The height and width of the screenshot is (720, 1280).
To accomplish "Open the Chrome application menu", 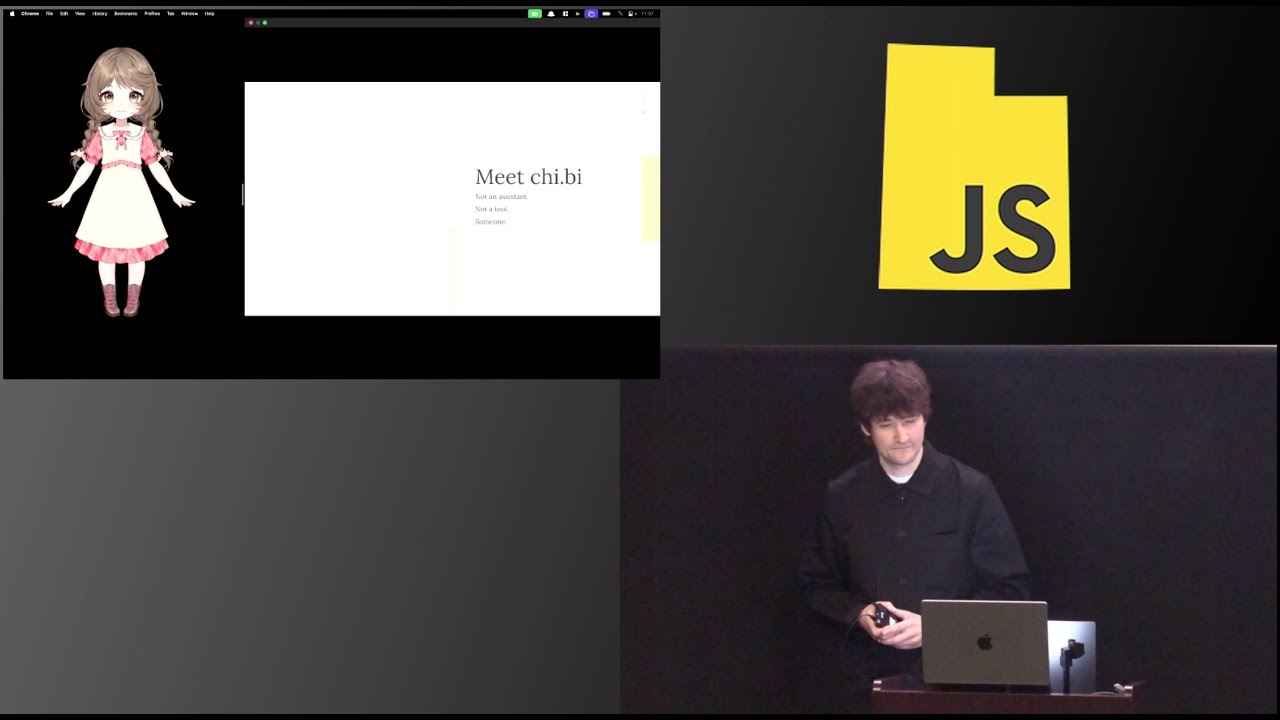I will [x=30, y=14].
